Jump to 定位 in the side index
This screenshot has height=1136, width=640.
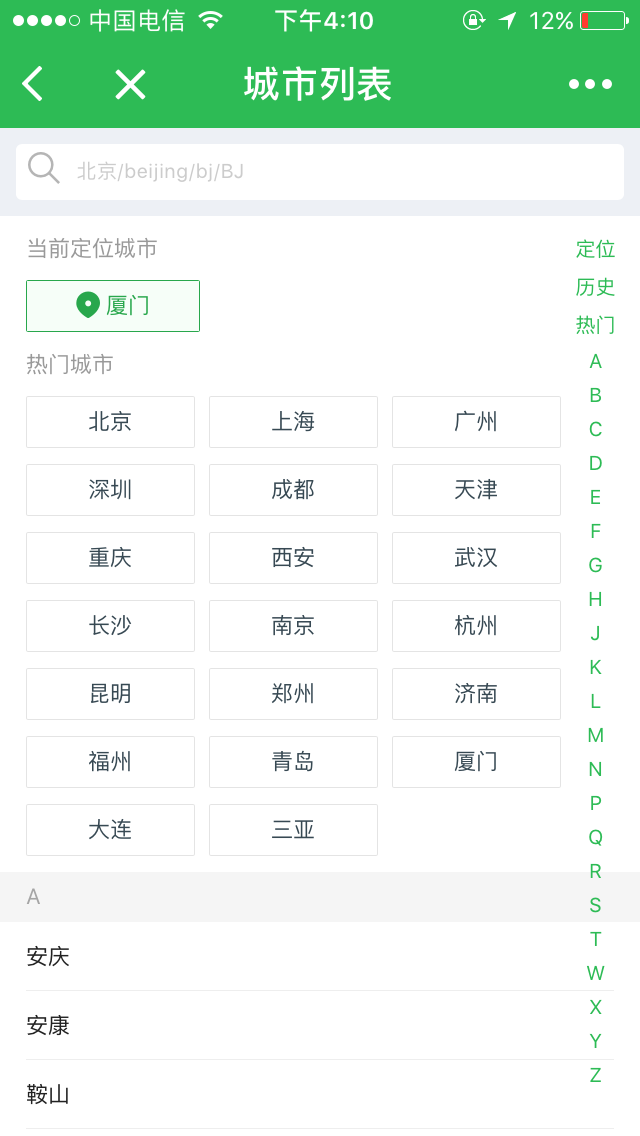point(595,249)
